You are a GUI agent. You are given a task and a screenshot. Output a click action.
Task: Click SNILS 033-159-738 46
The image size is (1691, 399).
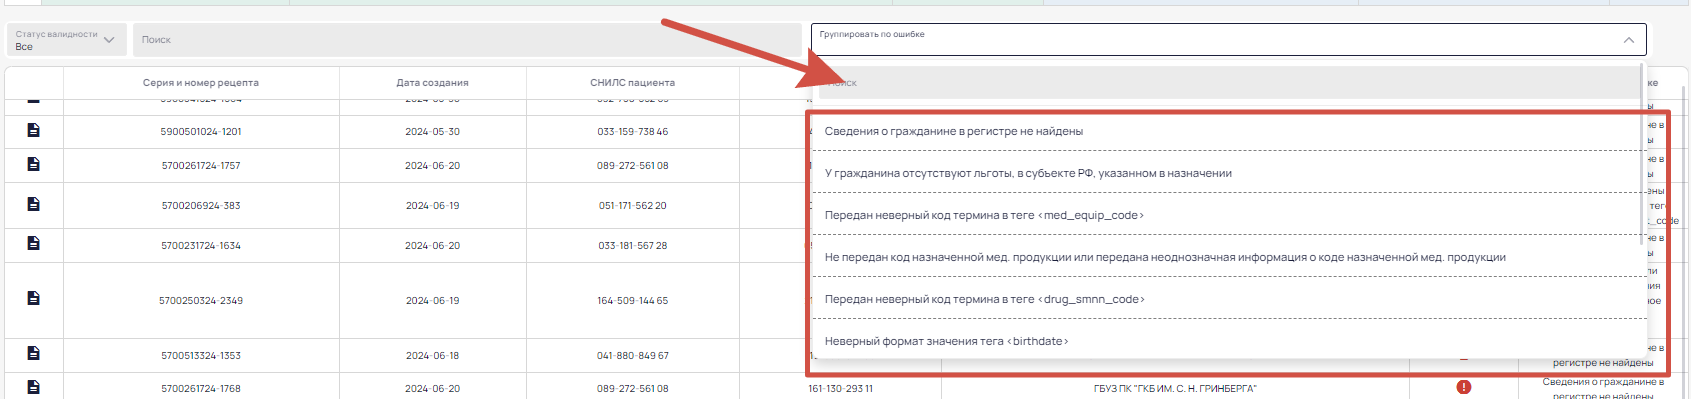point(633,132)
